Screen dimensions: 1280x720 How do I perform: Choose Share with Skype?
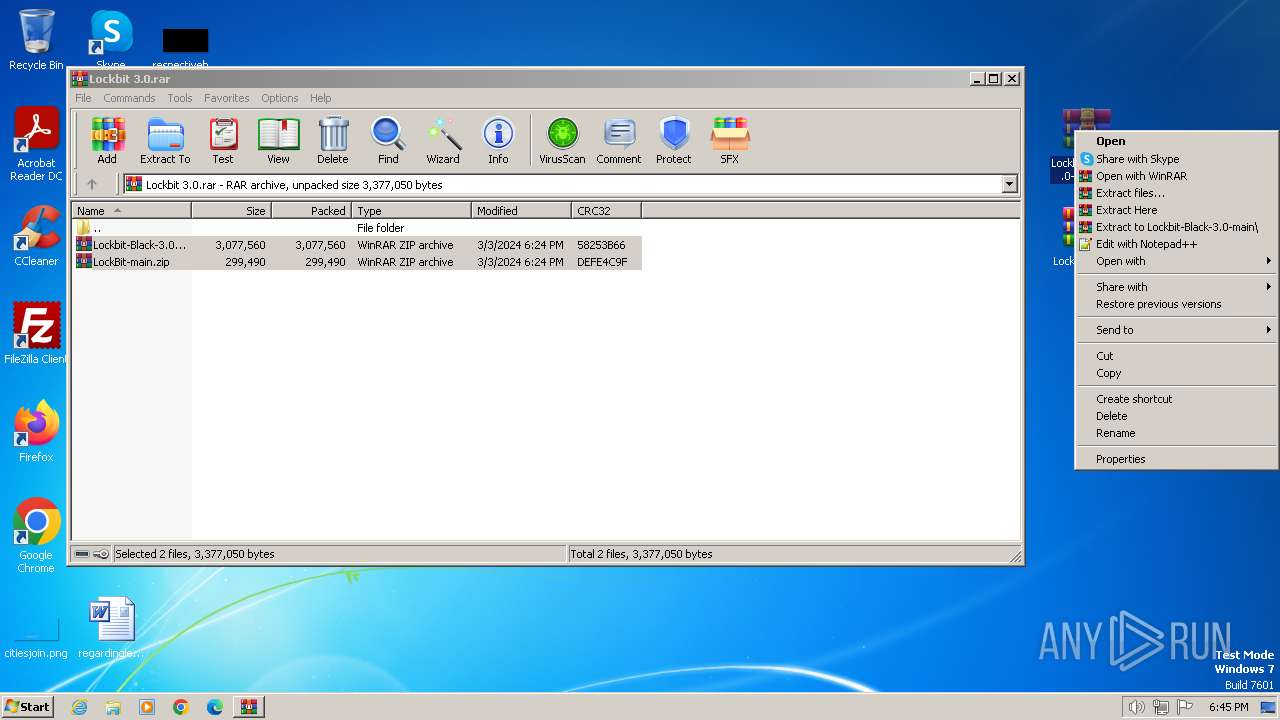pyautogui.click(x=1176, y=159)
